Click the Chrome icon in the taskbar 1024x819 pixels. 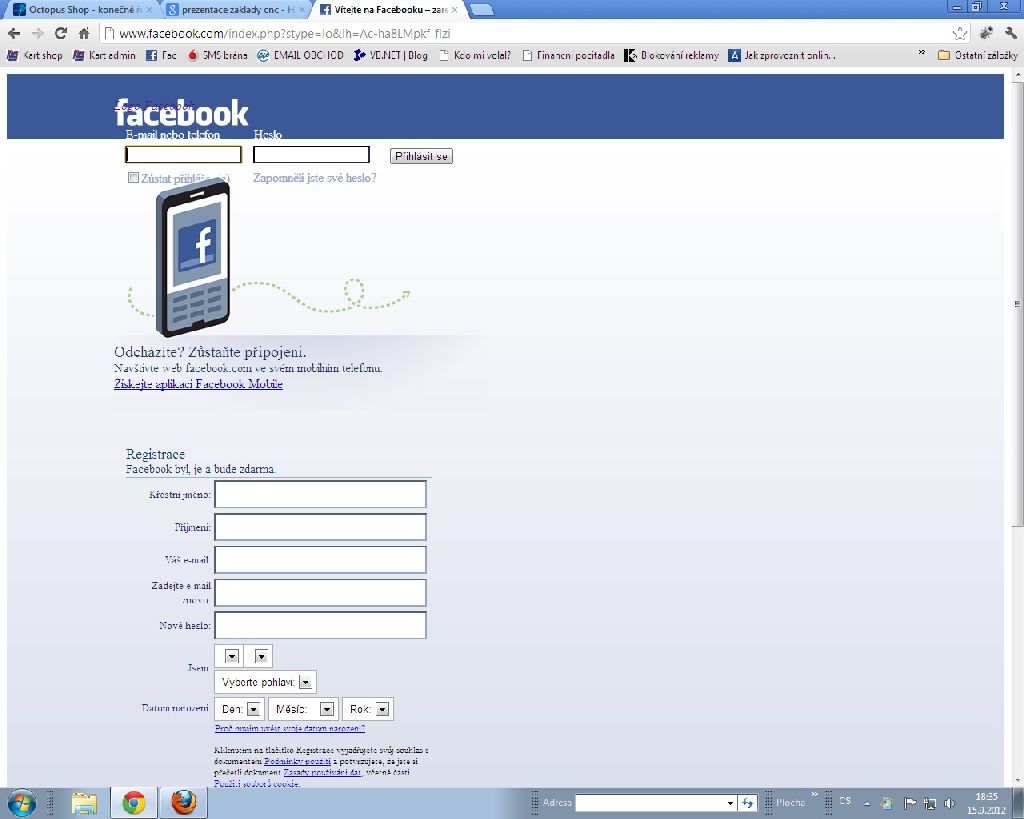(134, 803)
